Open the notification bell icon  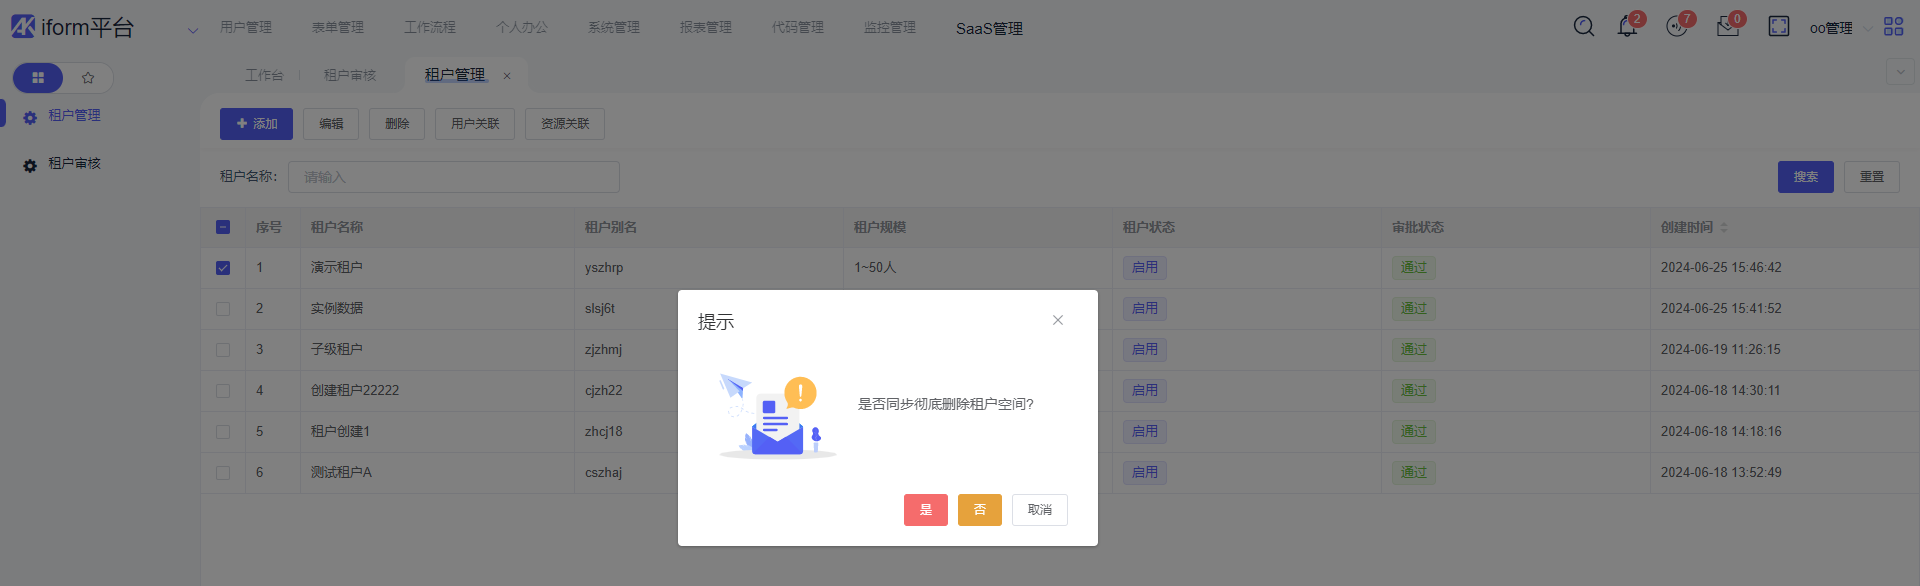click(x=1627, y=27)
